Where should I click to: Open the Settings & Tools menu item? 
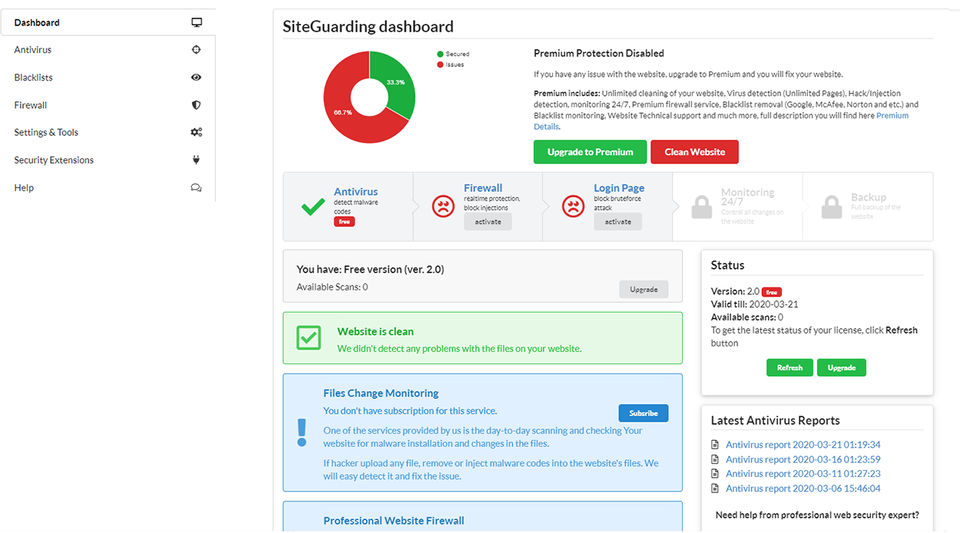pyautogui.click(x=46, y=132)
